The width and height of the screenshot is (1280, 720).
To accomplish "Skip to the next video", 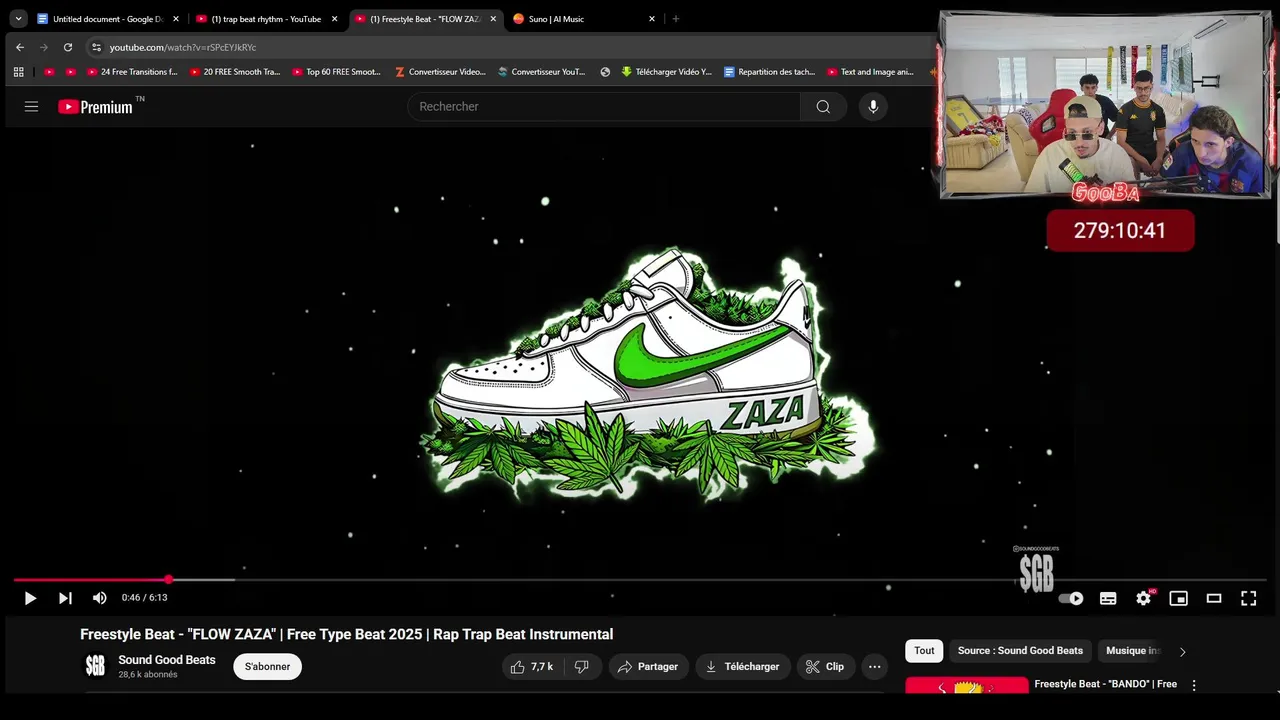I will click(65, 598).
